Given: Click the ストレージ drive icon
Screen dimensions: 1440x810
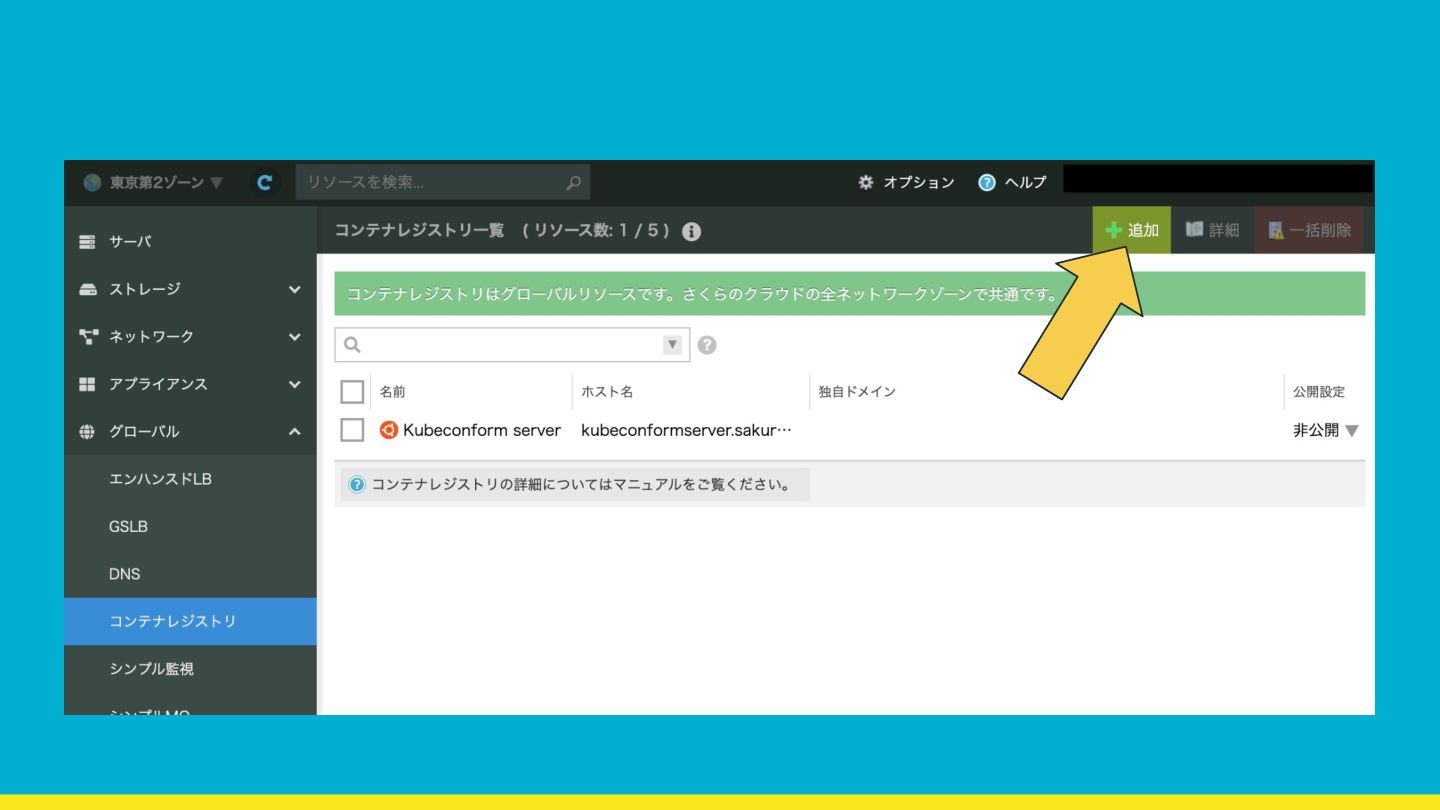Looking at the screenshot, I should click(87, 289).
